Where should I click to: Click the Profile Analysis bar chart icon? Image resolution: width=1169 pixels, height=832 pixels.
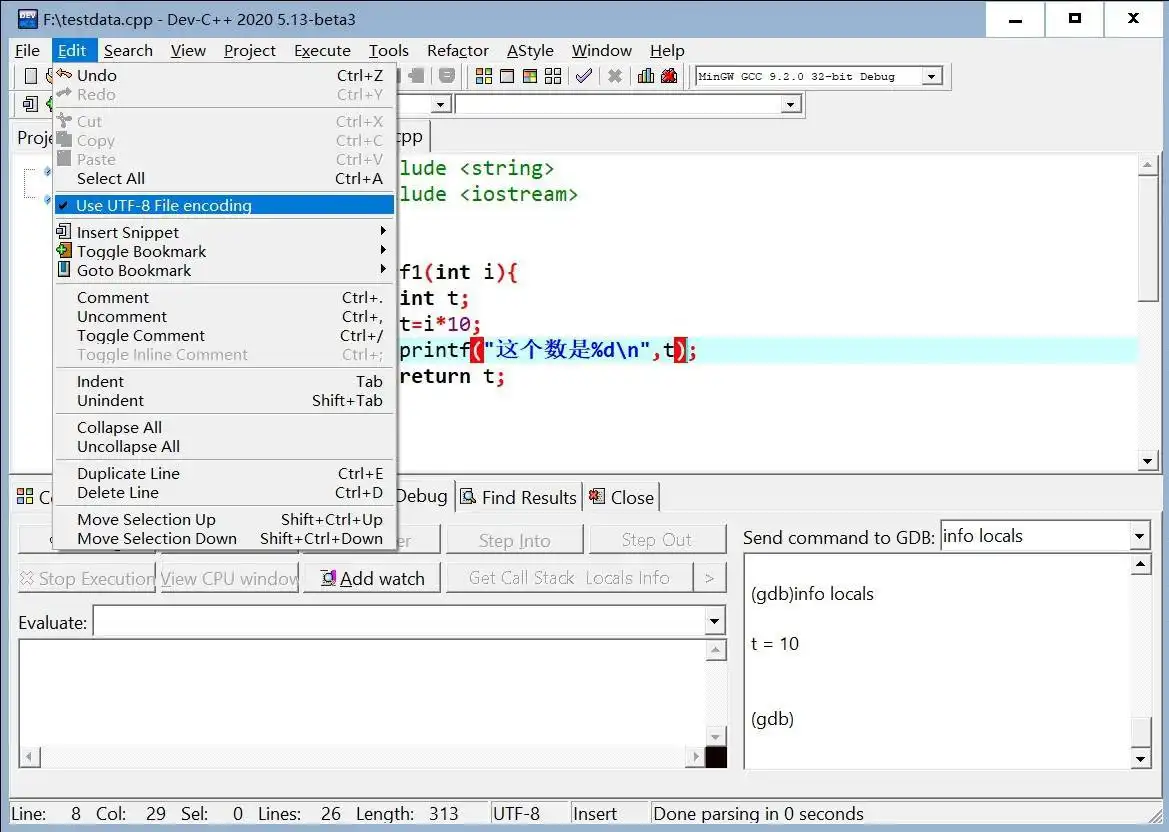click(x=646, y=76)
